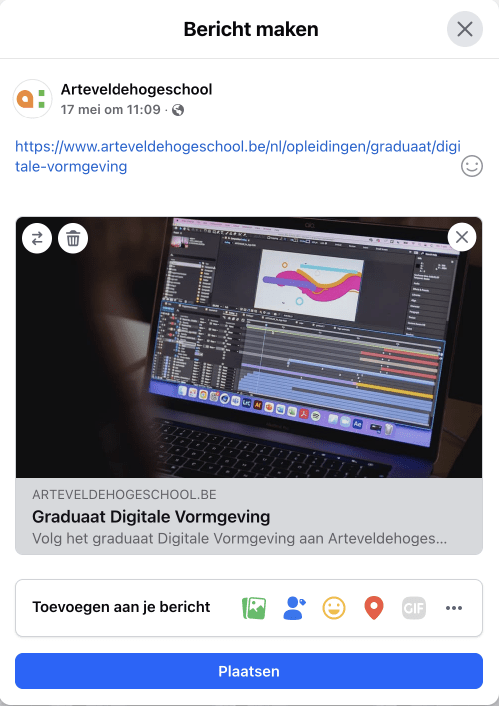Click the Arteveldehogeschool page name
499x706 pixels.
pyautogui.click(x=136, y=89)
